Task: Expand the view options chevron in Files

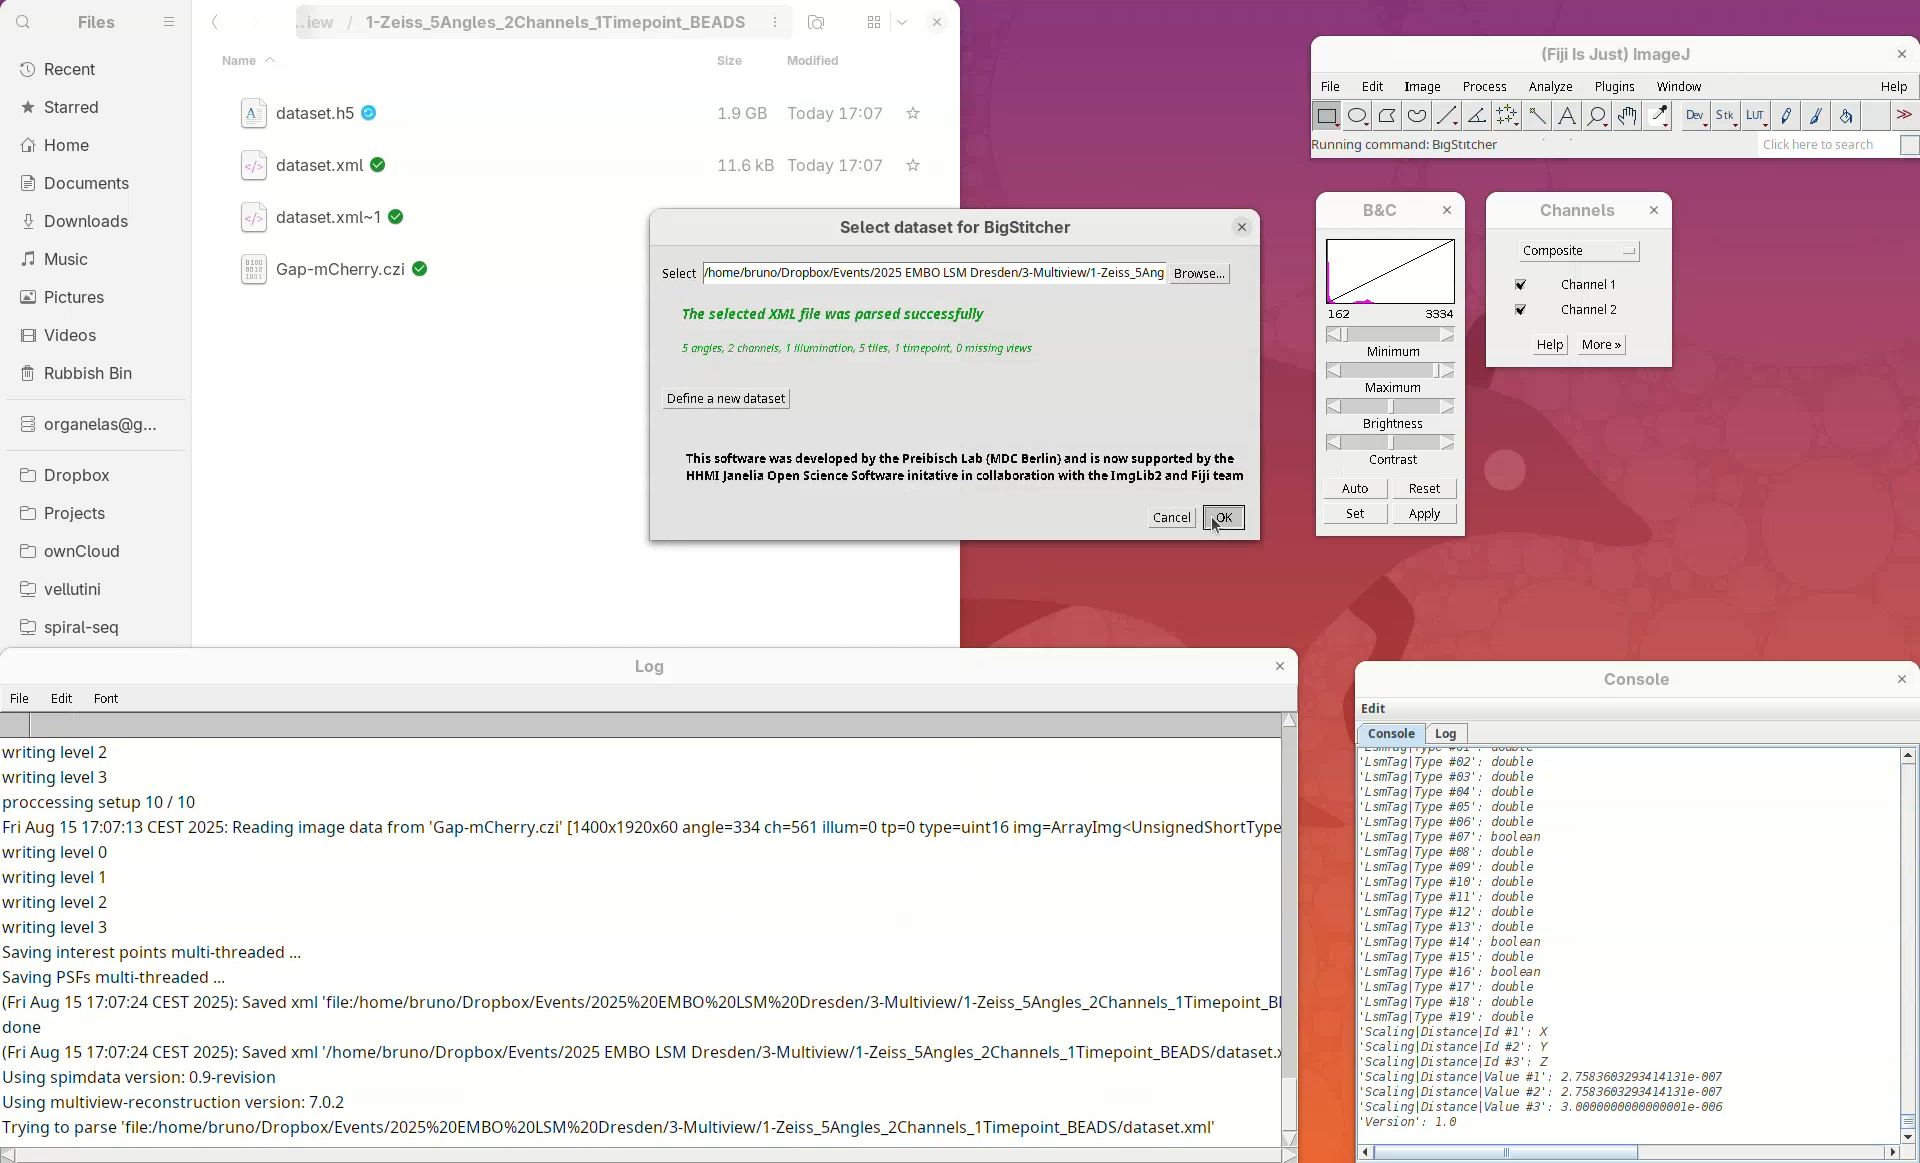Action: (902, 22)
